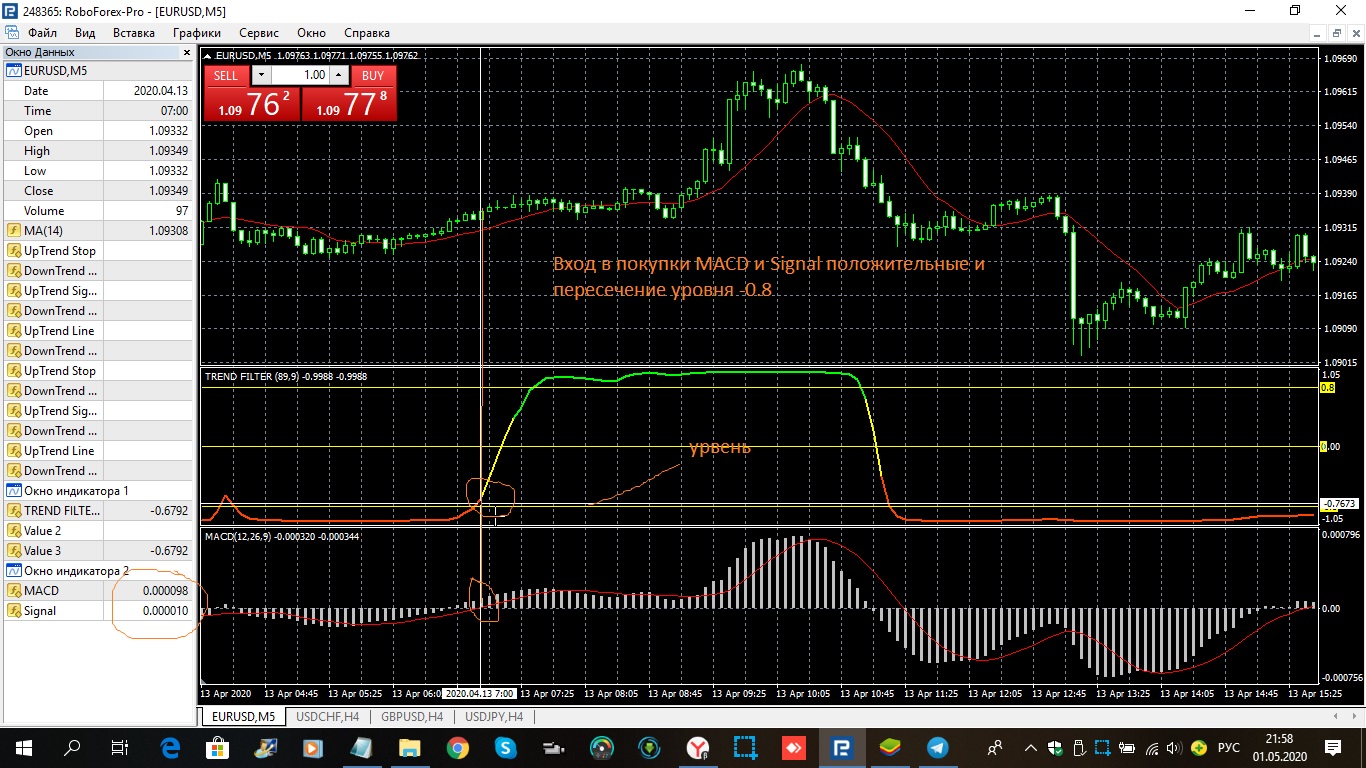
Task: Click the TREND FILTER indicator row icon
Action: pos(14,510)
